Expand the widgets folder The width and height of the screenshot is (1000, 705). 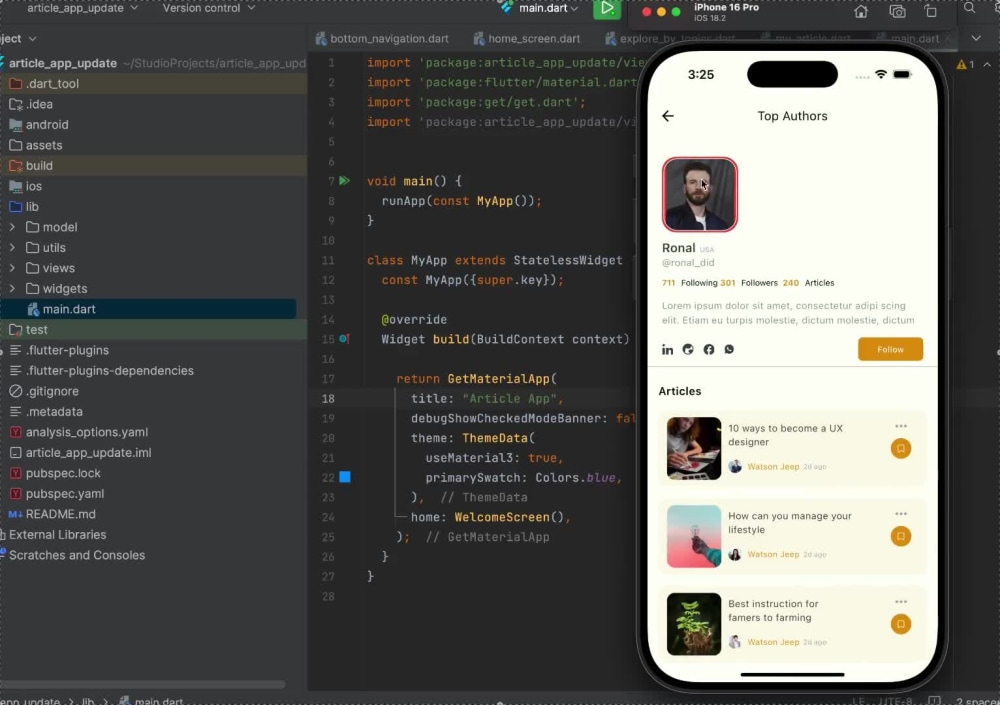[12, 288]
